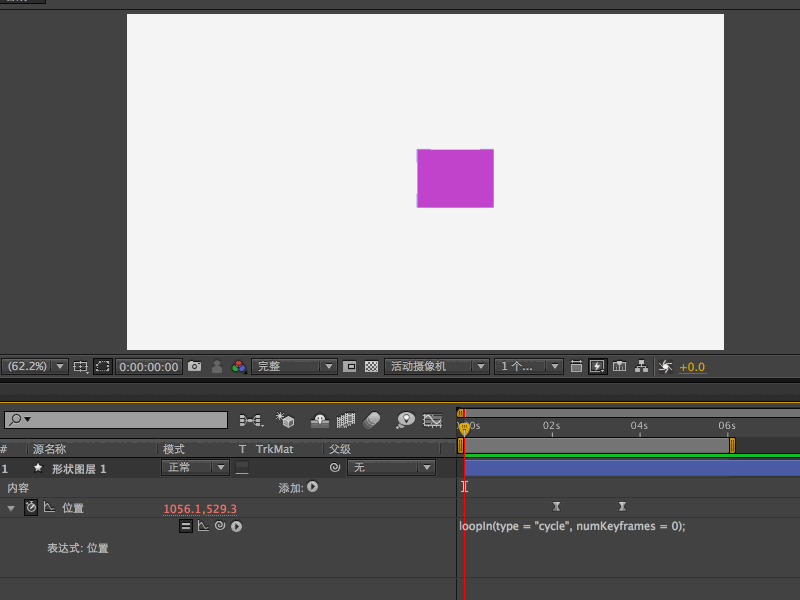Open the RGB channel display icon
Screen dimensions: 800x600
click(238, 366)
